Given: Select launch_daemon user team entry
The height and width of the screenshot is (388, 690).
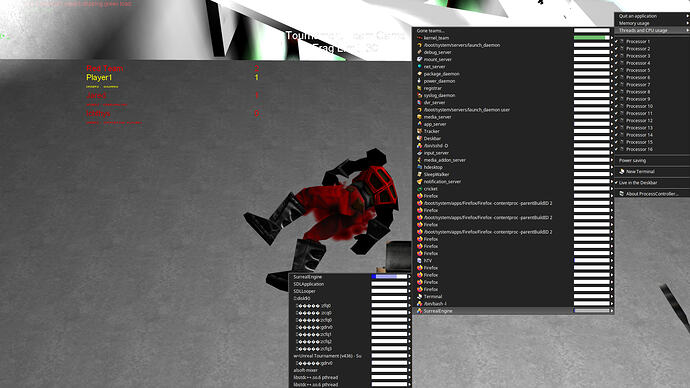Looking at the screenshot, I should pos(513,110).
